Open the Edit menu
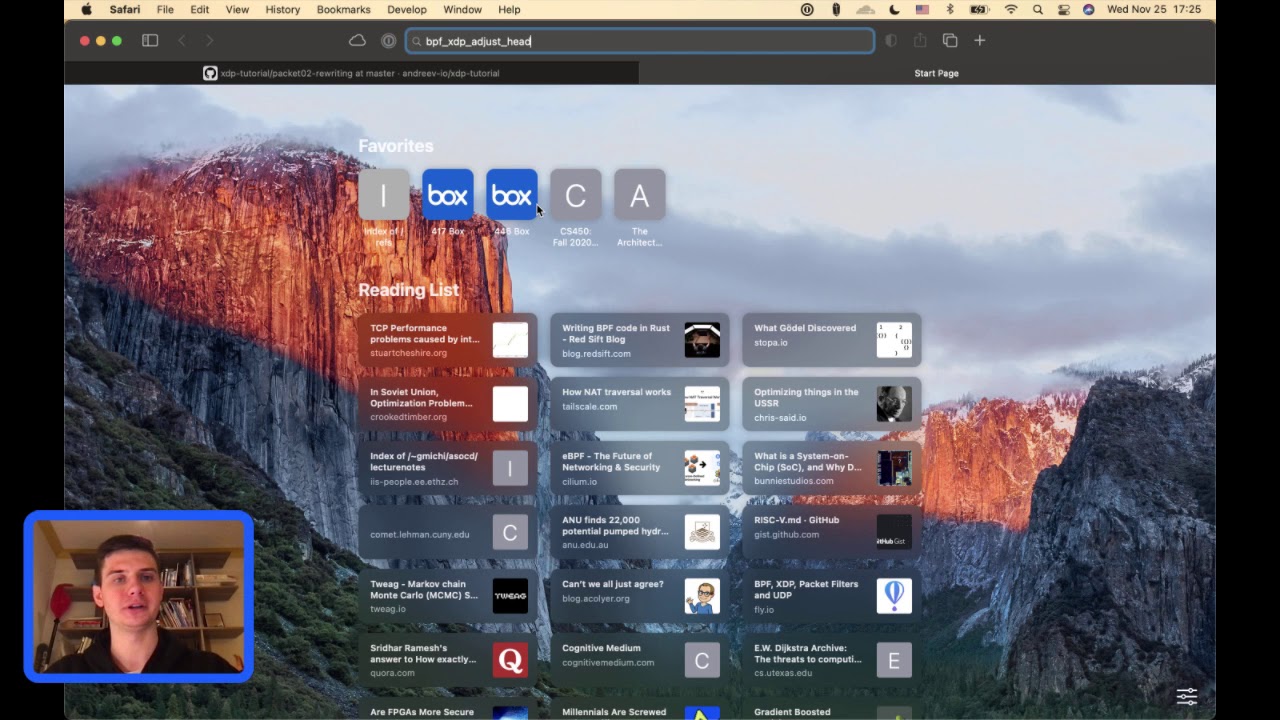This screenshot has height=720, width=1280. pos(200,9)
